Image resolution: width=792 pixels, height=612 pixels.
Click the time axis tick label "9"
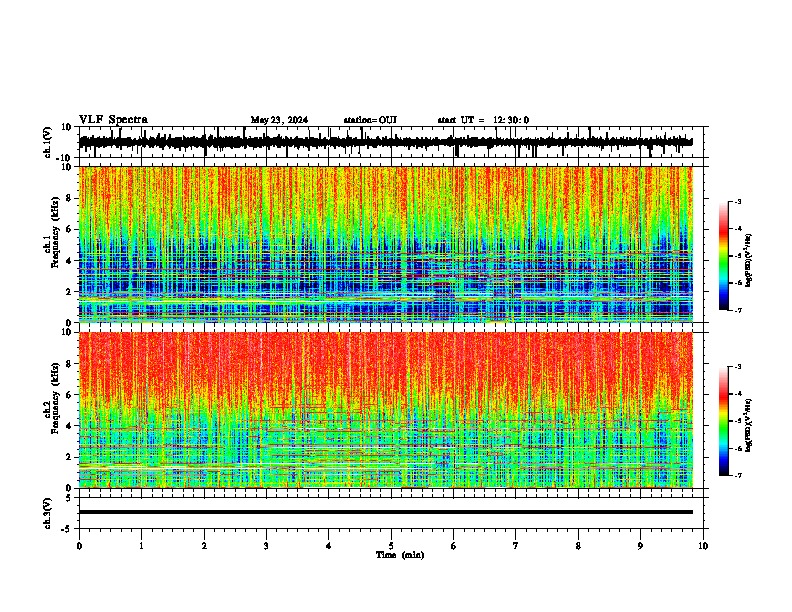[640, 546]
